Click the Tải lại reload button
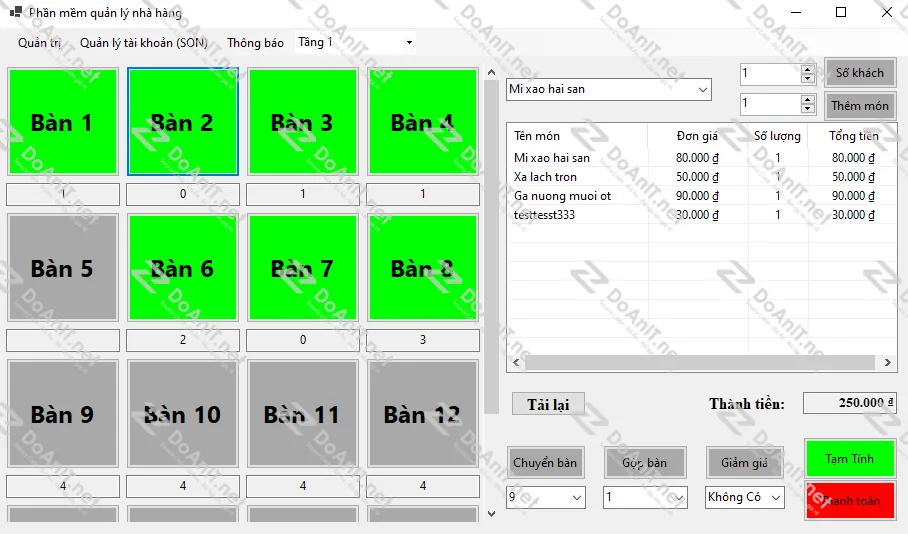The width and height of the screenshot is (908, 534). (548, 404)
